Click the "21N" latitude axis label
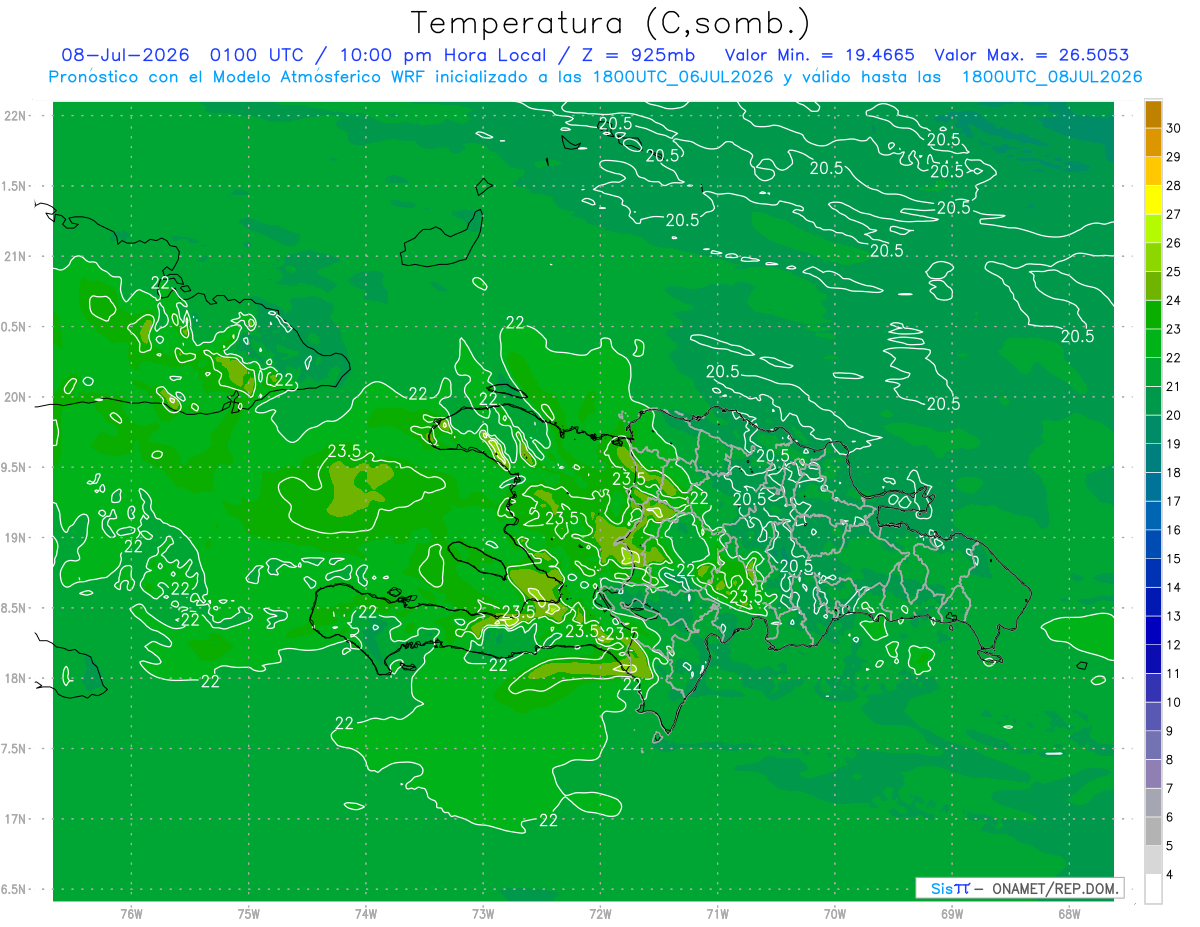The image size is (1200, 927). [17, 256]
